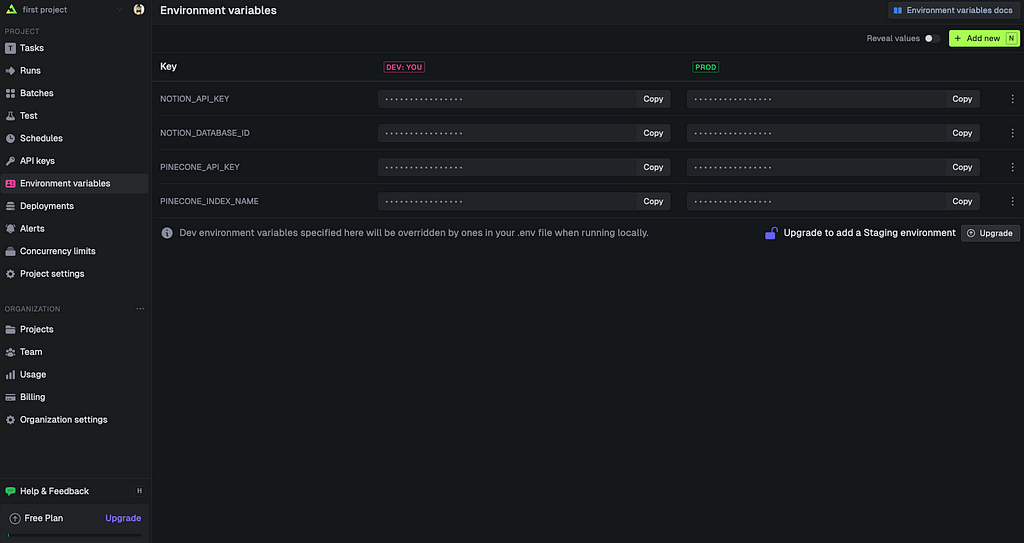Click the Schedules clock icon
This screenshot has width=1024, height=543.
tap(10, 139)
